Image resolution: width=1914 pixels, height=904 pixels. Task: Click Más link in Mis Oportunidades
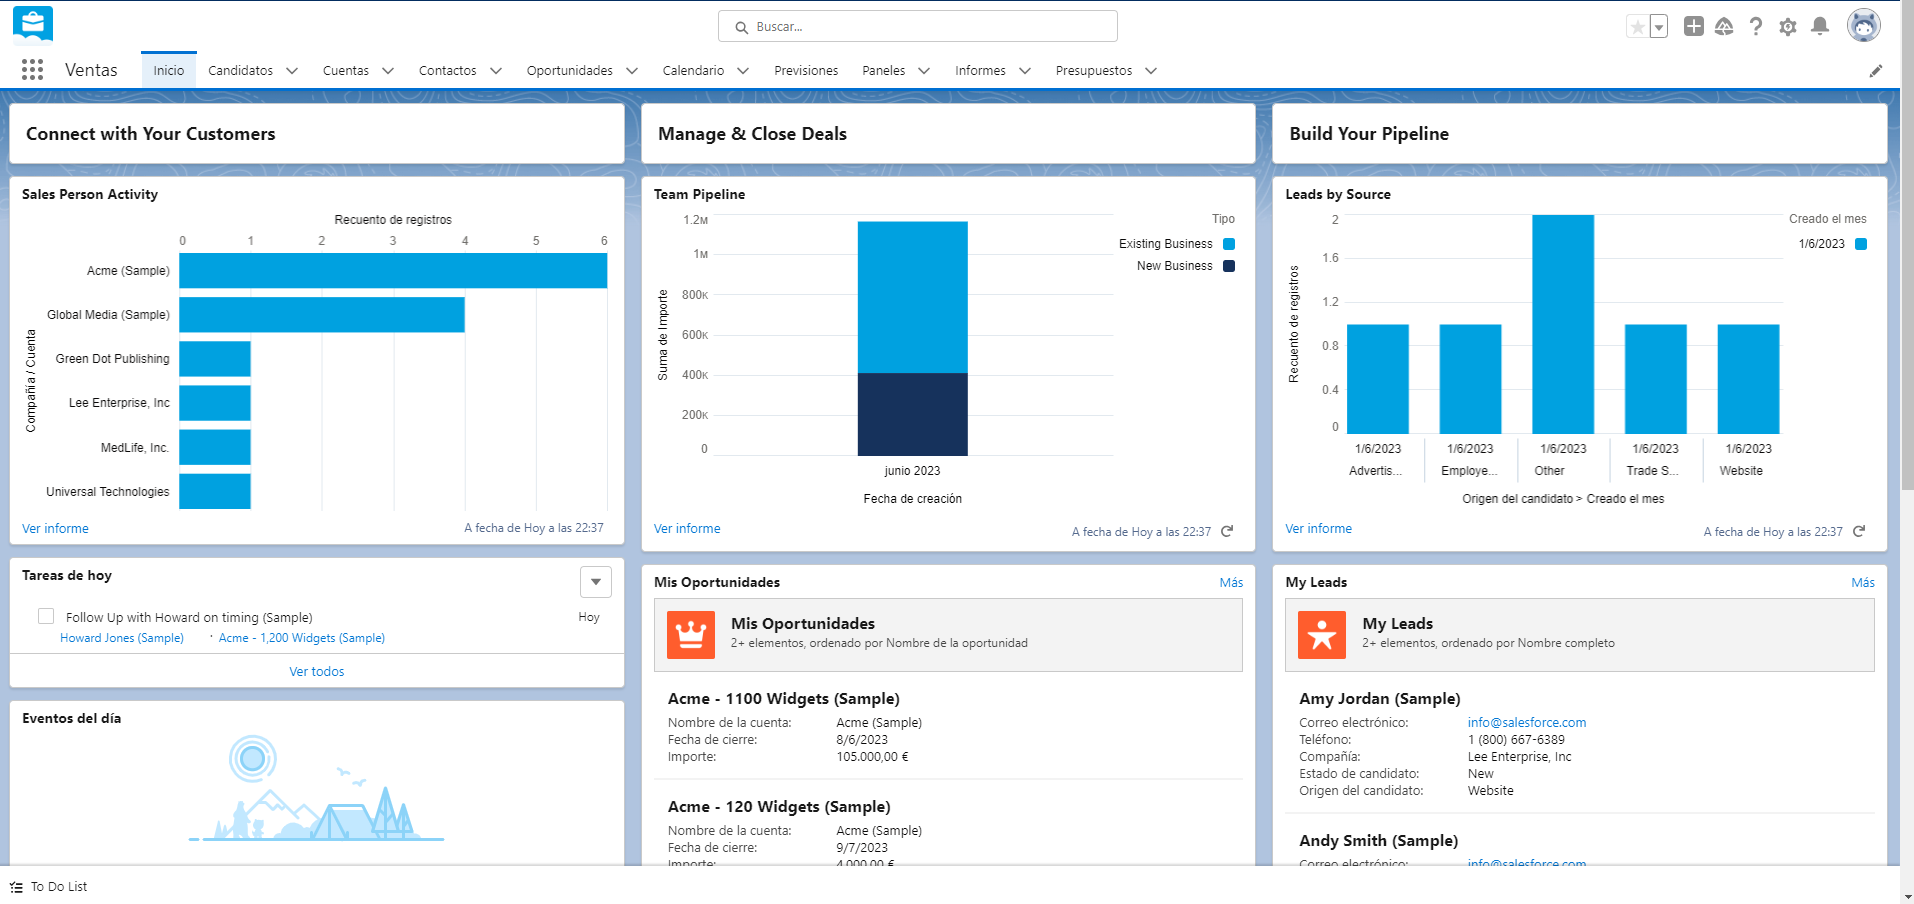coord(1231,583)
